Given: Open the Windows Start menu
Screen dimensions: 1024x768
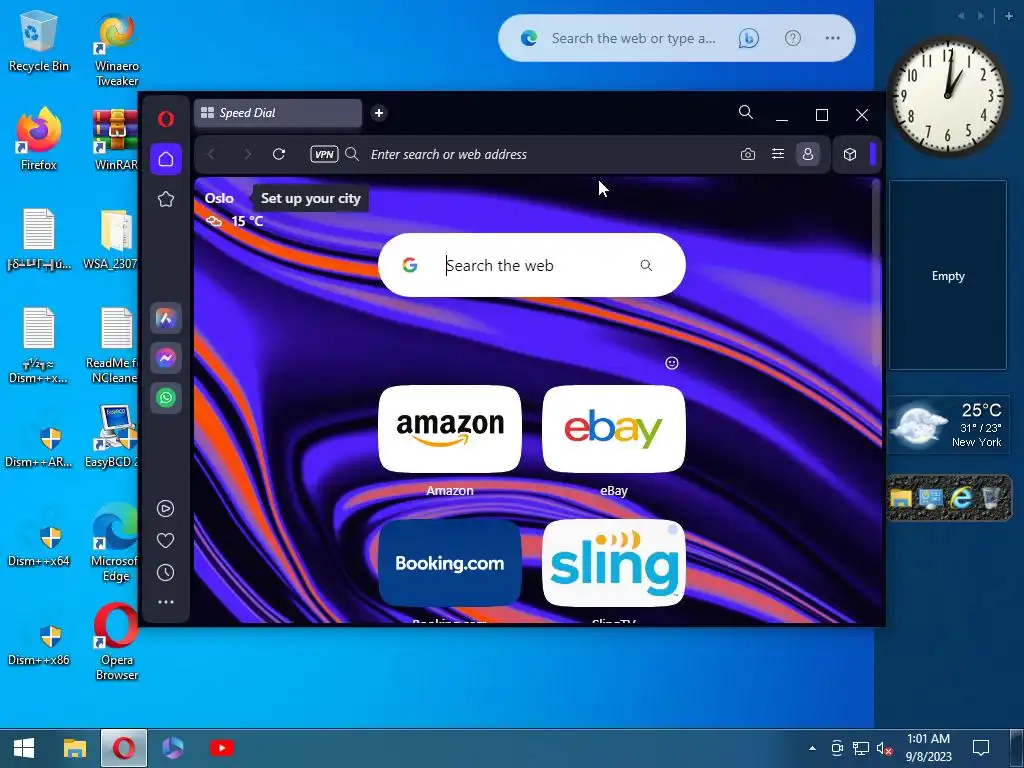Looking at the screenshot, I should tap(24, 748).
